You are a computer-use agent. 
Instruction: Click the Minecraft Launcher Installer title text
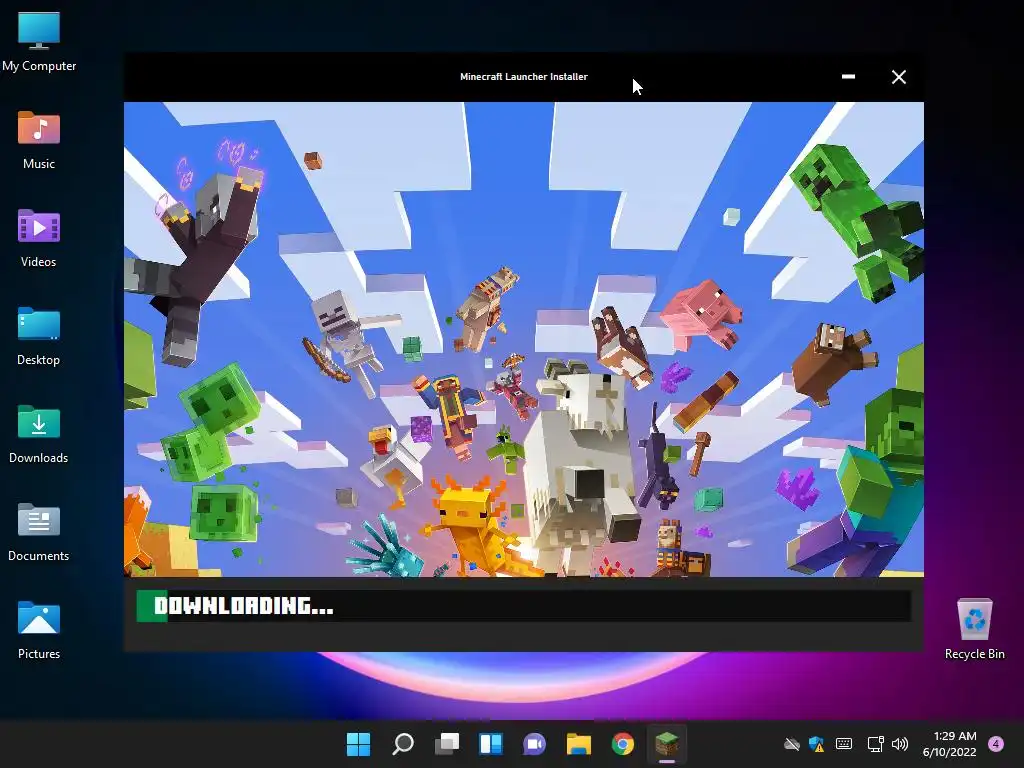coord(524,77)
